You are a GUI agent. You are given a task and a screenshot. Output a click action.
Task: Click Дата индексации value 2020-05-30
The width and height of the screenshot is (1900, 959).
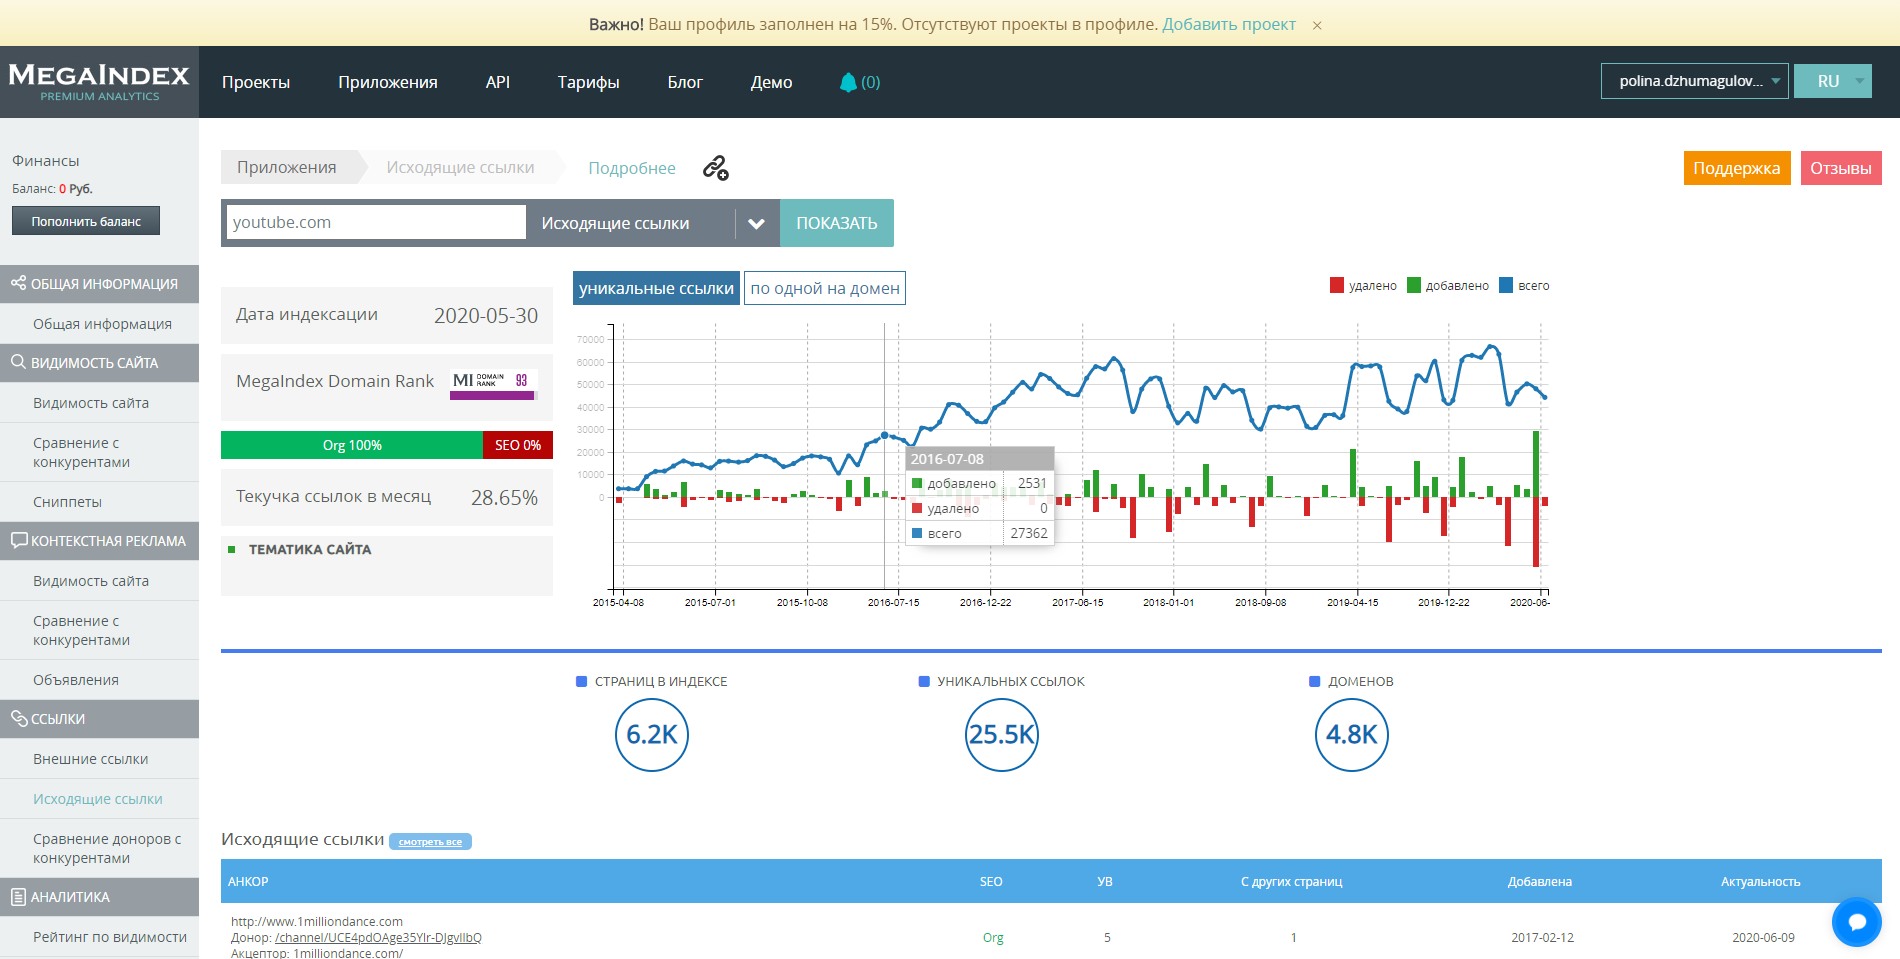coord(486,315)
